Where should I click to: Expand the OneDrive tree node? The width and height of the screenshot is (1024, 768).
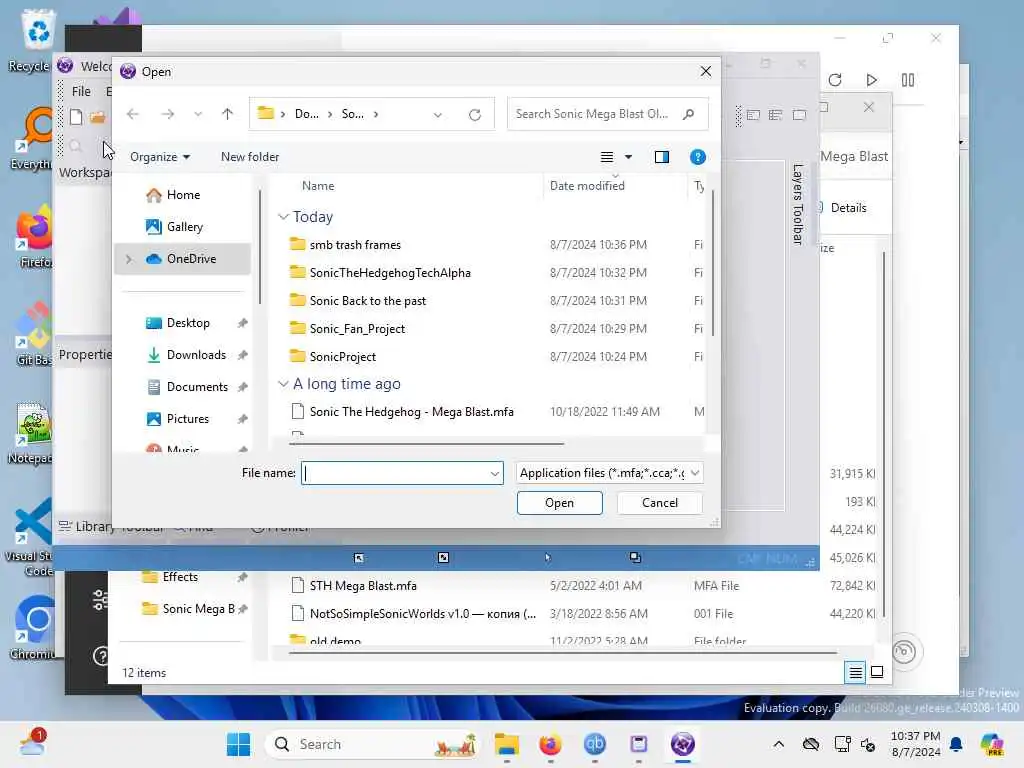(x=129, y=259)
